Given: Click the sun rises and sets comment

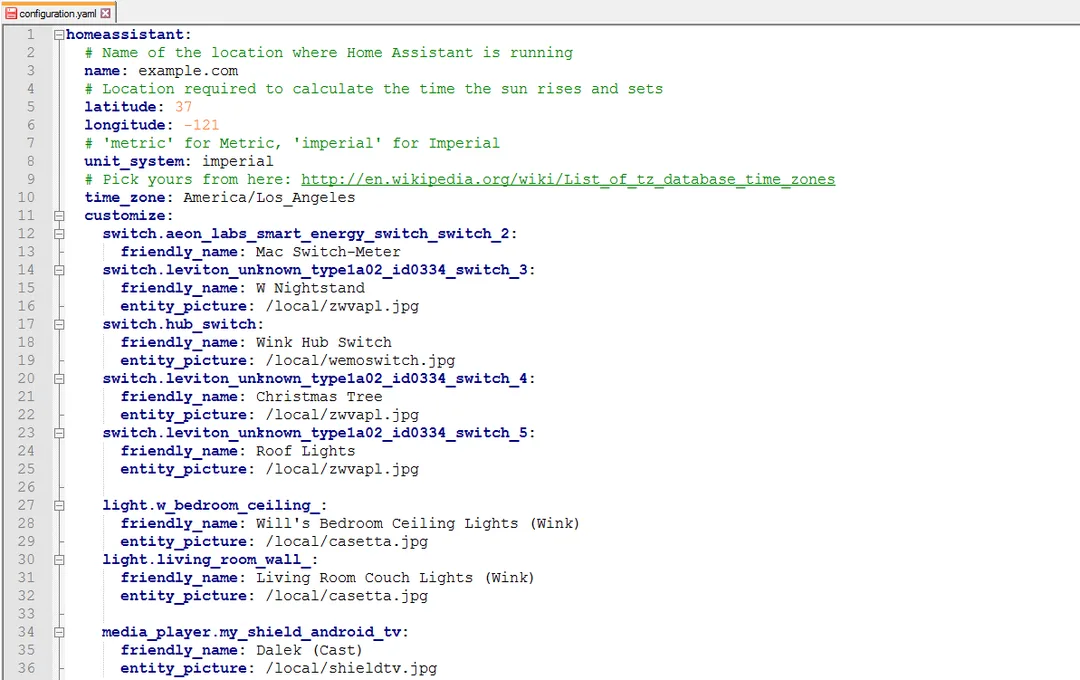Looking at the screenshot, I should pos(373,89).
